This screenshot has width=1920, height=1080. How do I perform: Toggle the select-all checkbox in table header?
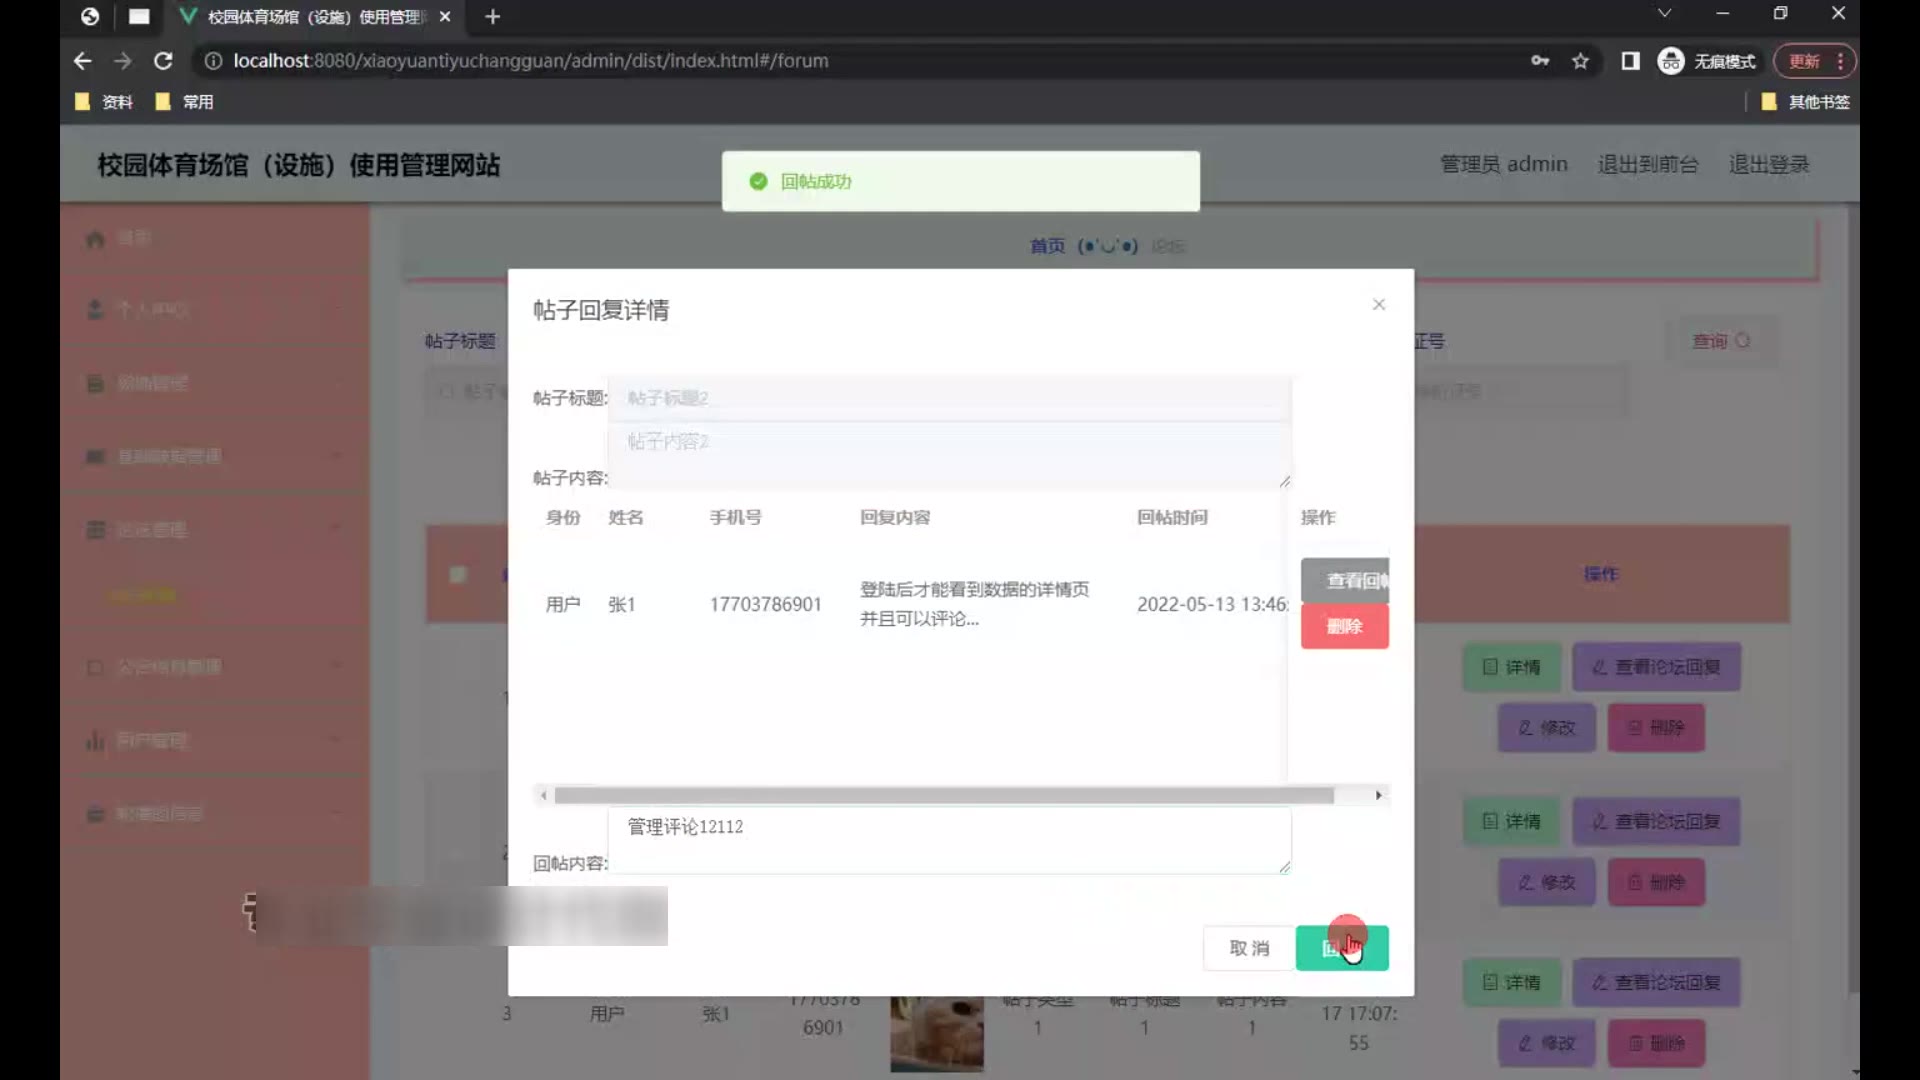click(x=458, y=574)
